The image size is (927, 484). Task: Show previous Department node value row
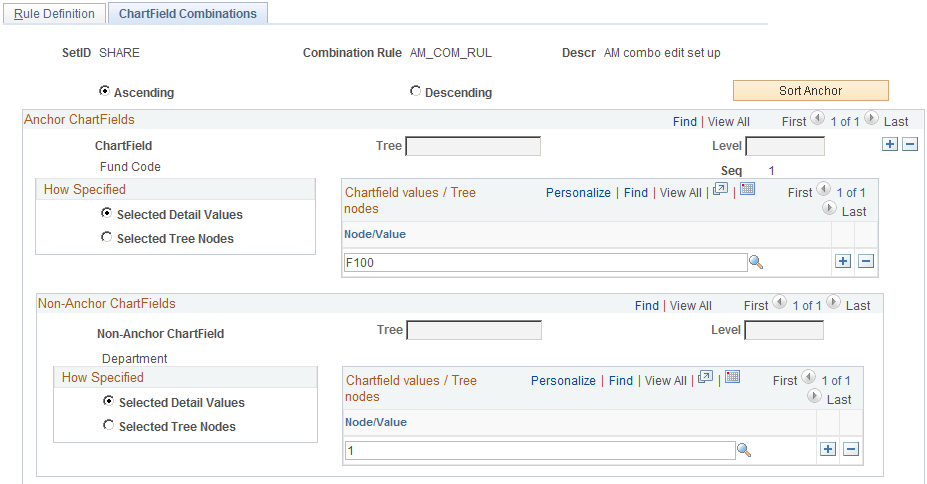coord(809,377)
